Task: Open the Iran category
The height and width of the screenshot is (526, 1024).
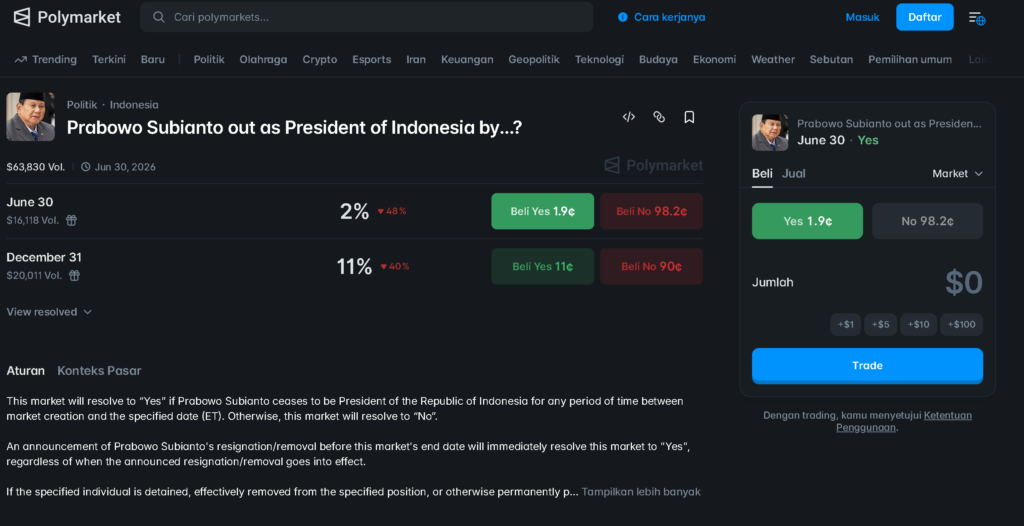Action: click(416, 59)
